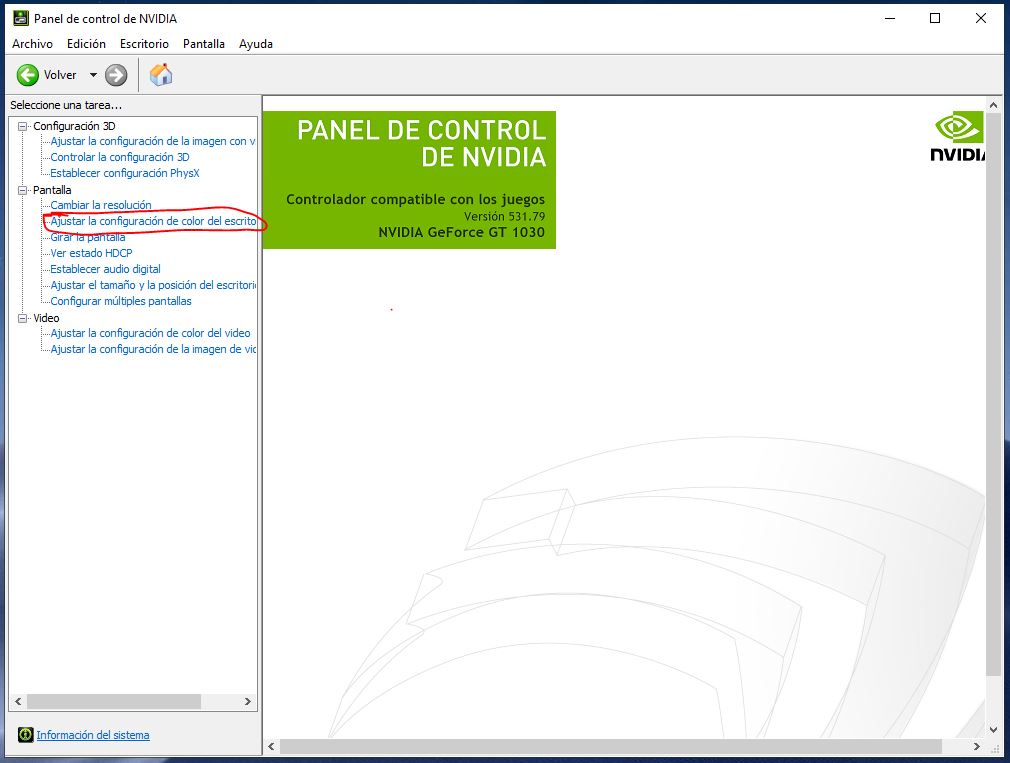1010x763 pixels.
Task: Open Controlar la configuración 3D
Action: [x=120, y=157]
